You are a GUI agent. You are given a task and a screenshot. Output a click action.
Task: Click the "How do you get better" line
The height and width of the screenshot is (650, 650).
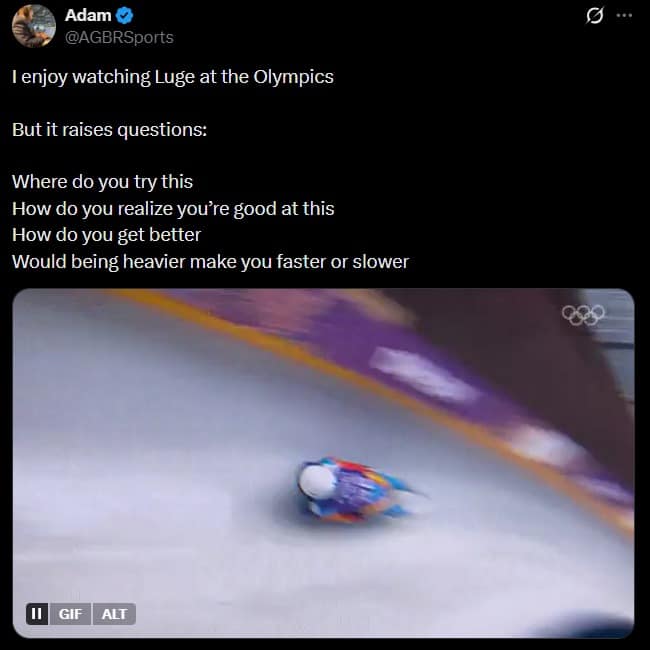pos(106,234)
